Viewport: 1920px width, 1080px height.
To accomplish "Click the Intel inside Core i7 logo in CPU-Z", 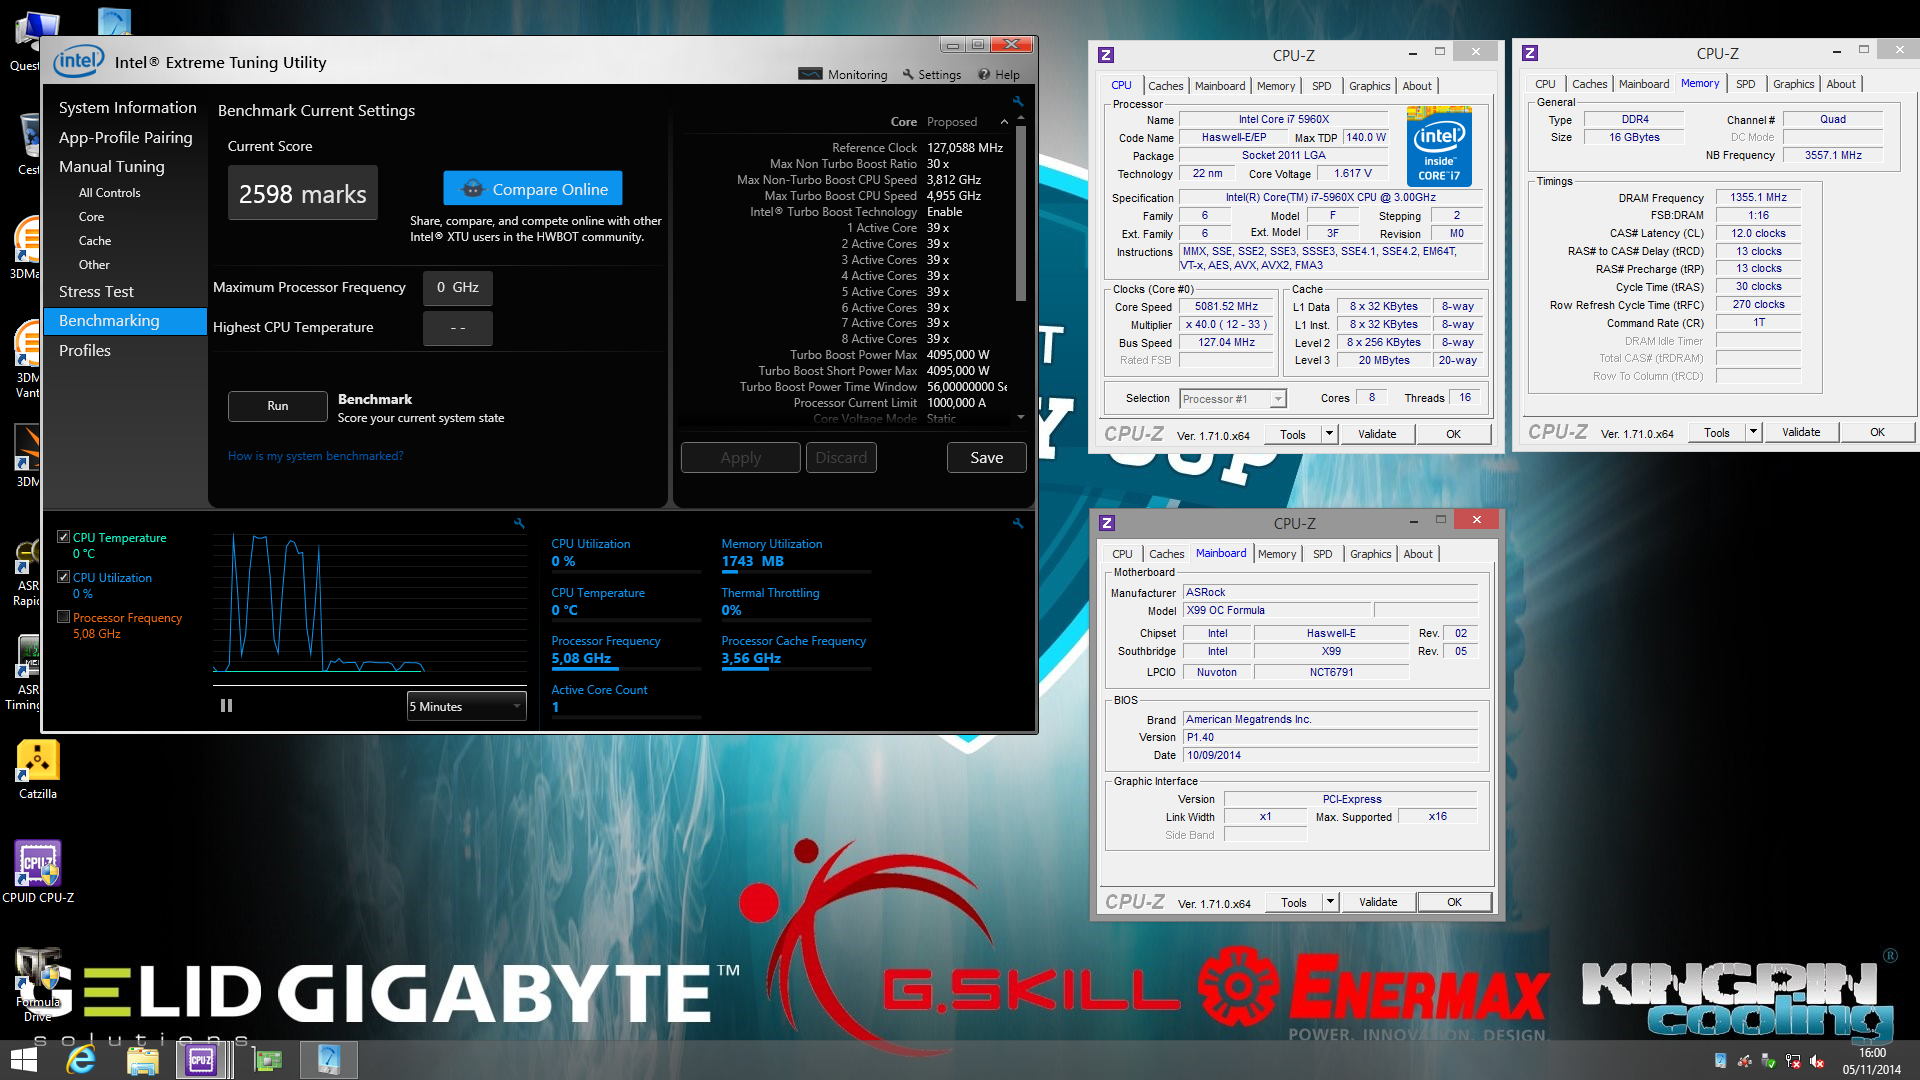I will pyautogui.click(x=1439, y=146).
